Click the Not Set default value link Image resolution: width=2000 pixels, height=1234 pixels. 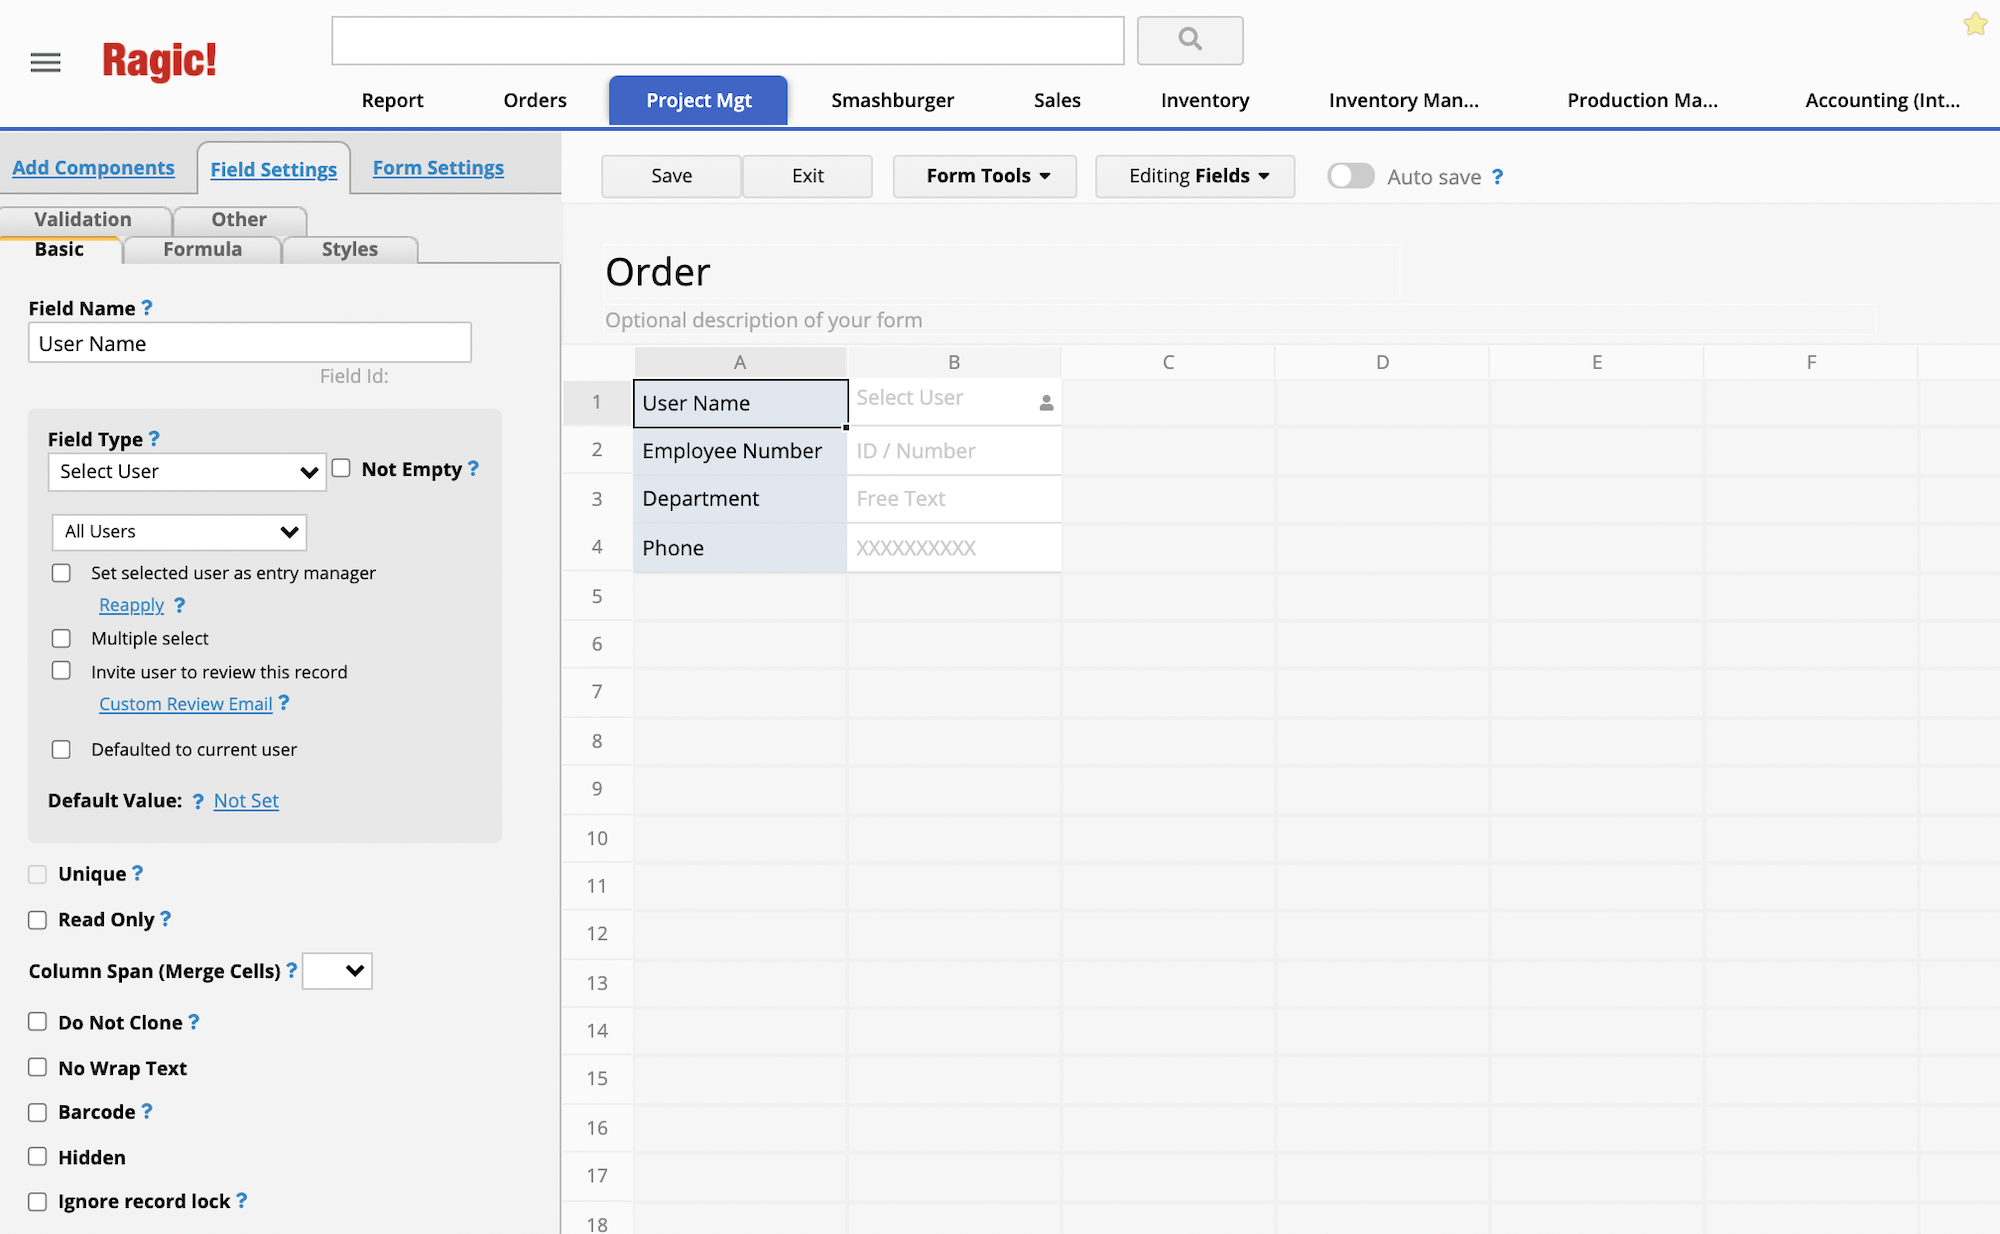coord(246,801)
